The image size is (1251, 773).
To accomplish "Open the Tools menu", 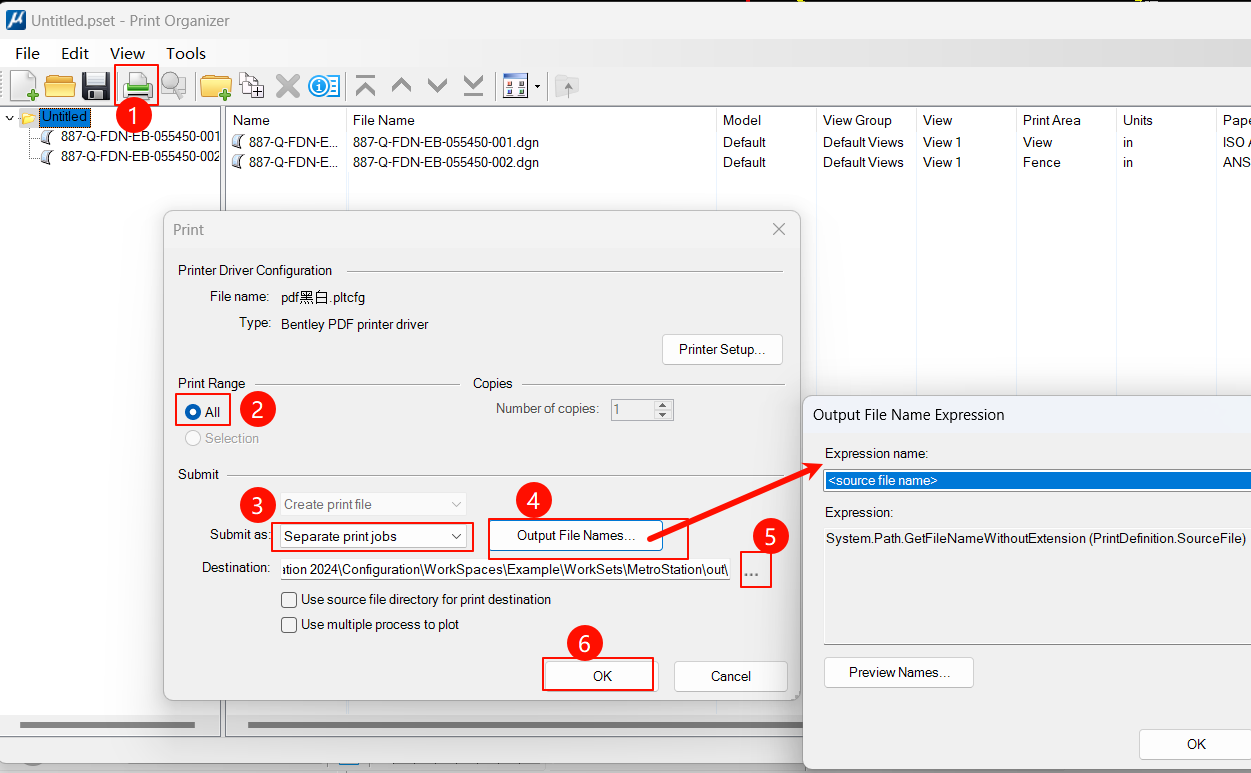I will coord(186,54).
